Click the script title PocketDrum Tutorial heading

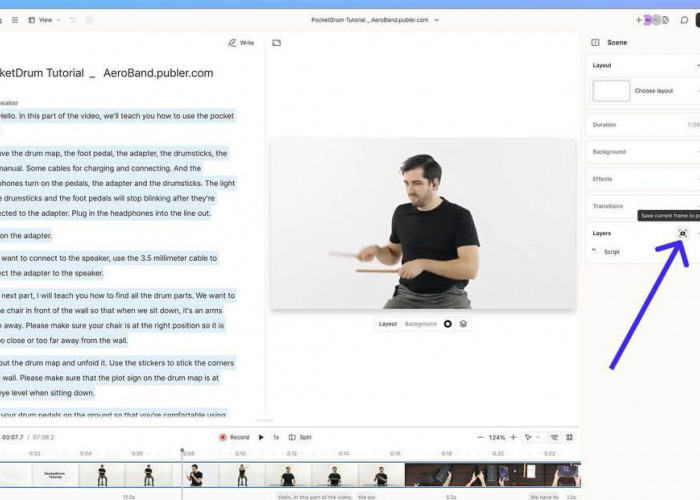point(107,73)
